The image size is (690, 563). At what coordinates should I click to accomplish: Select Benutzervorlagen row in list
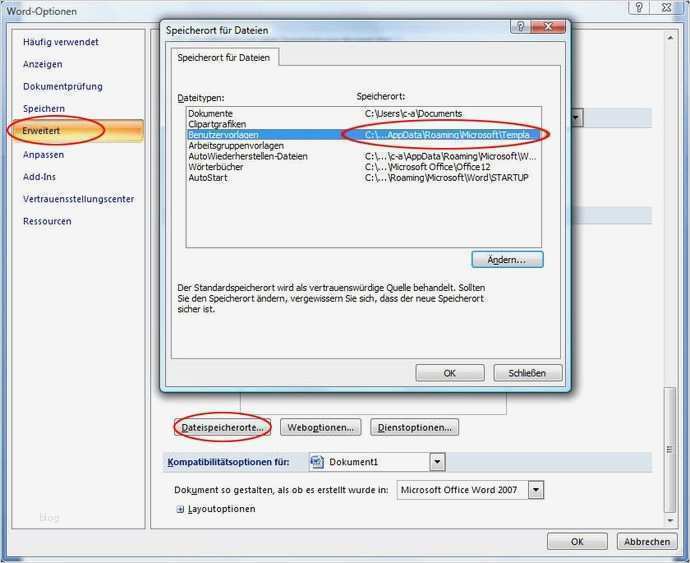point(363,135)
